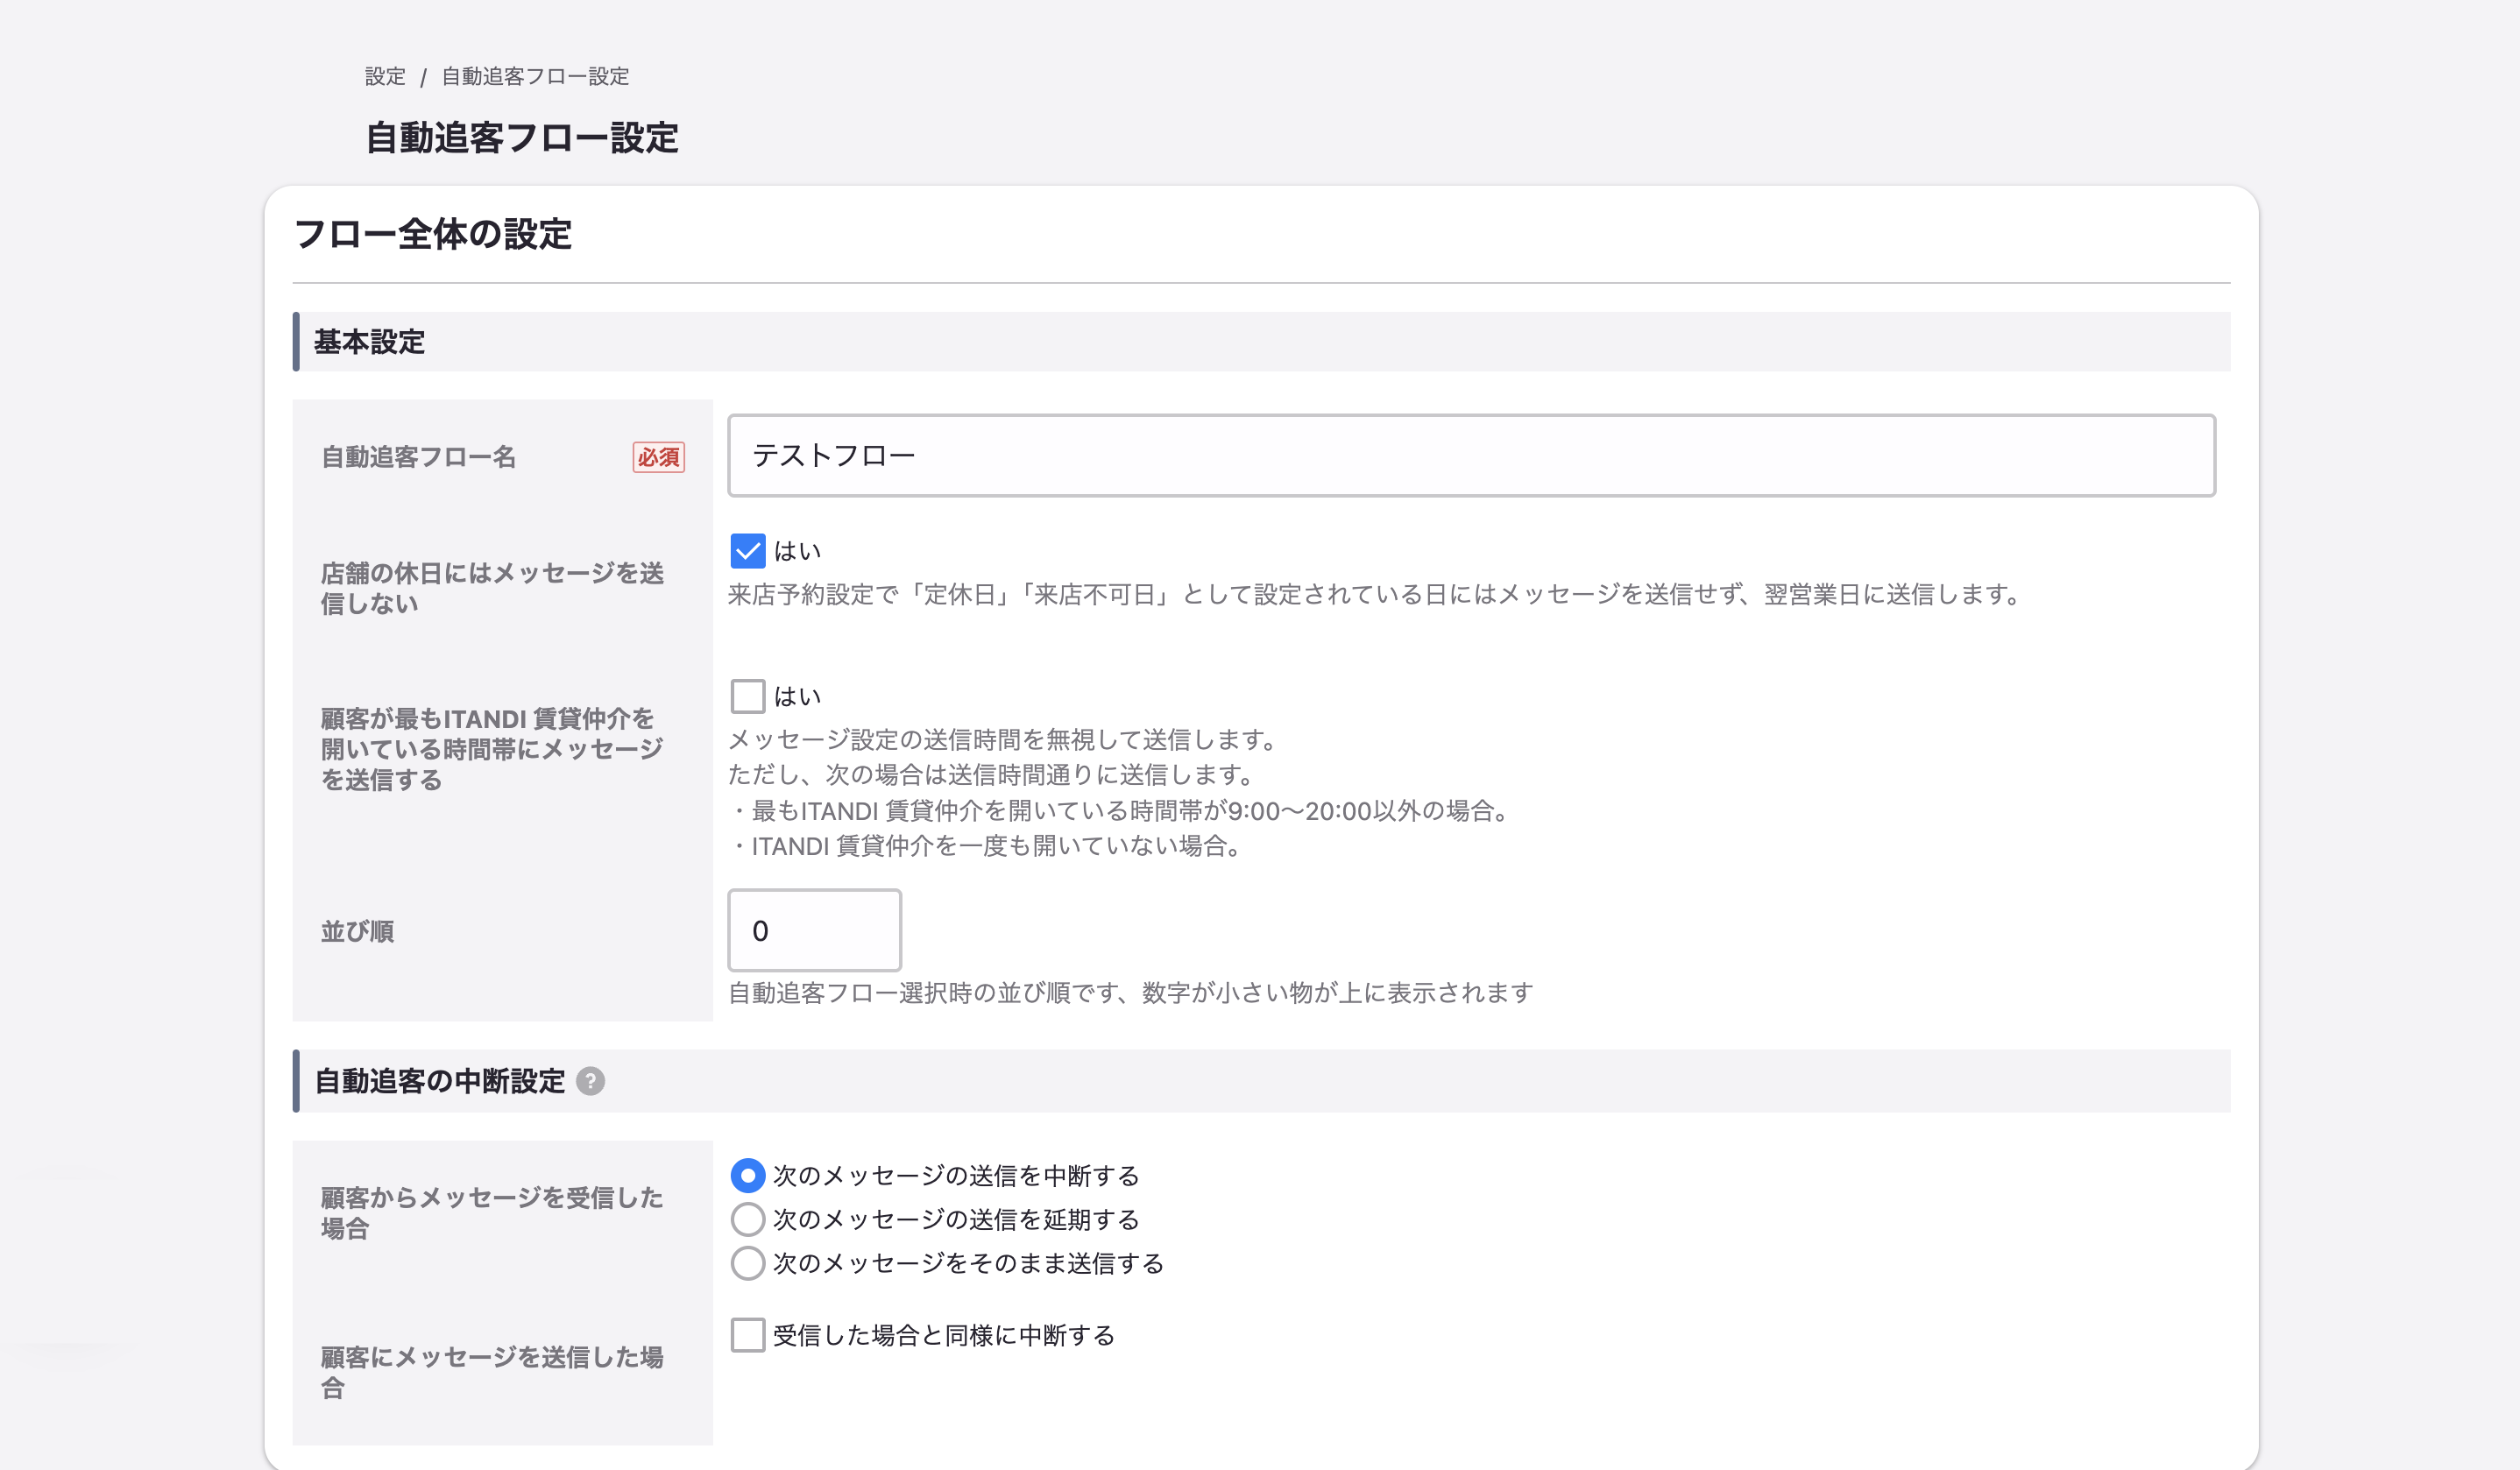Select 次のメッセージの送信を延期する radio

click(747, 1220)
